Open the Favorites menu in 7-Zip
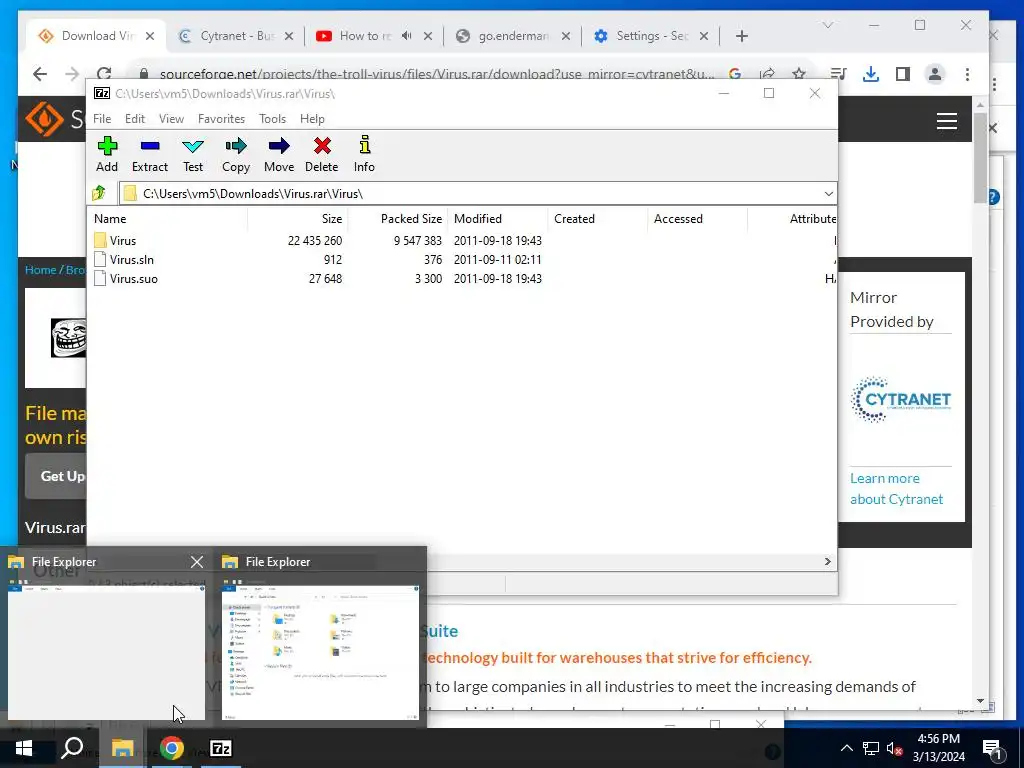Image resolution: width=1024 pixels, height=768 pixels. click(221, 119)
